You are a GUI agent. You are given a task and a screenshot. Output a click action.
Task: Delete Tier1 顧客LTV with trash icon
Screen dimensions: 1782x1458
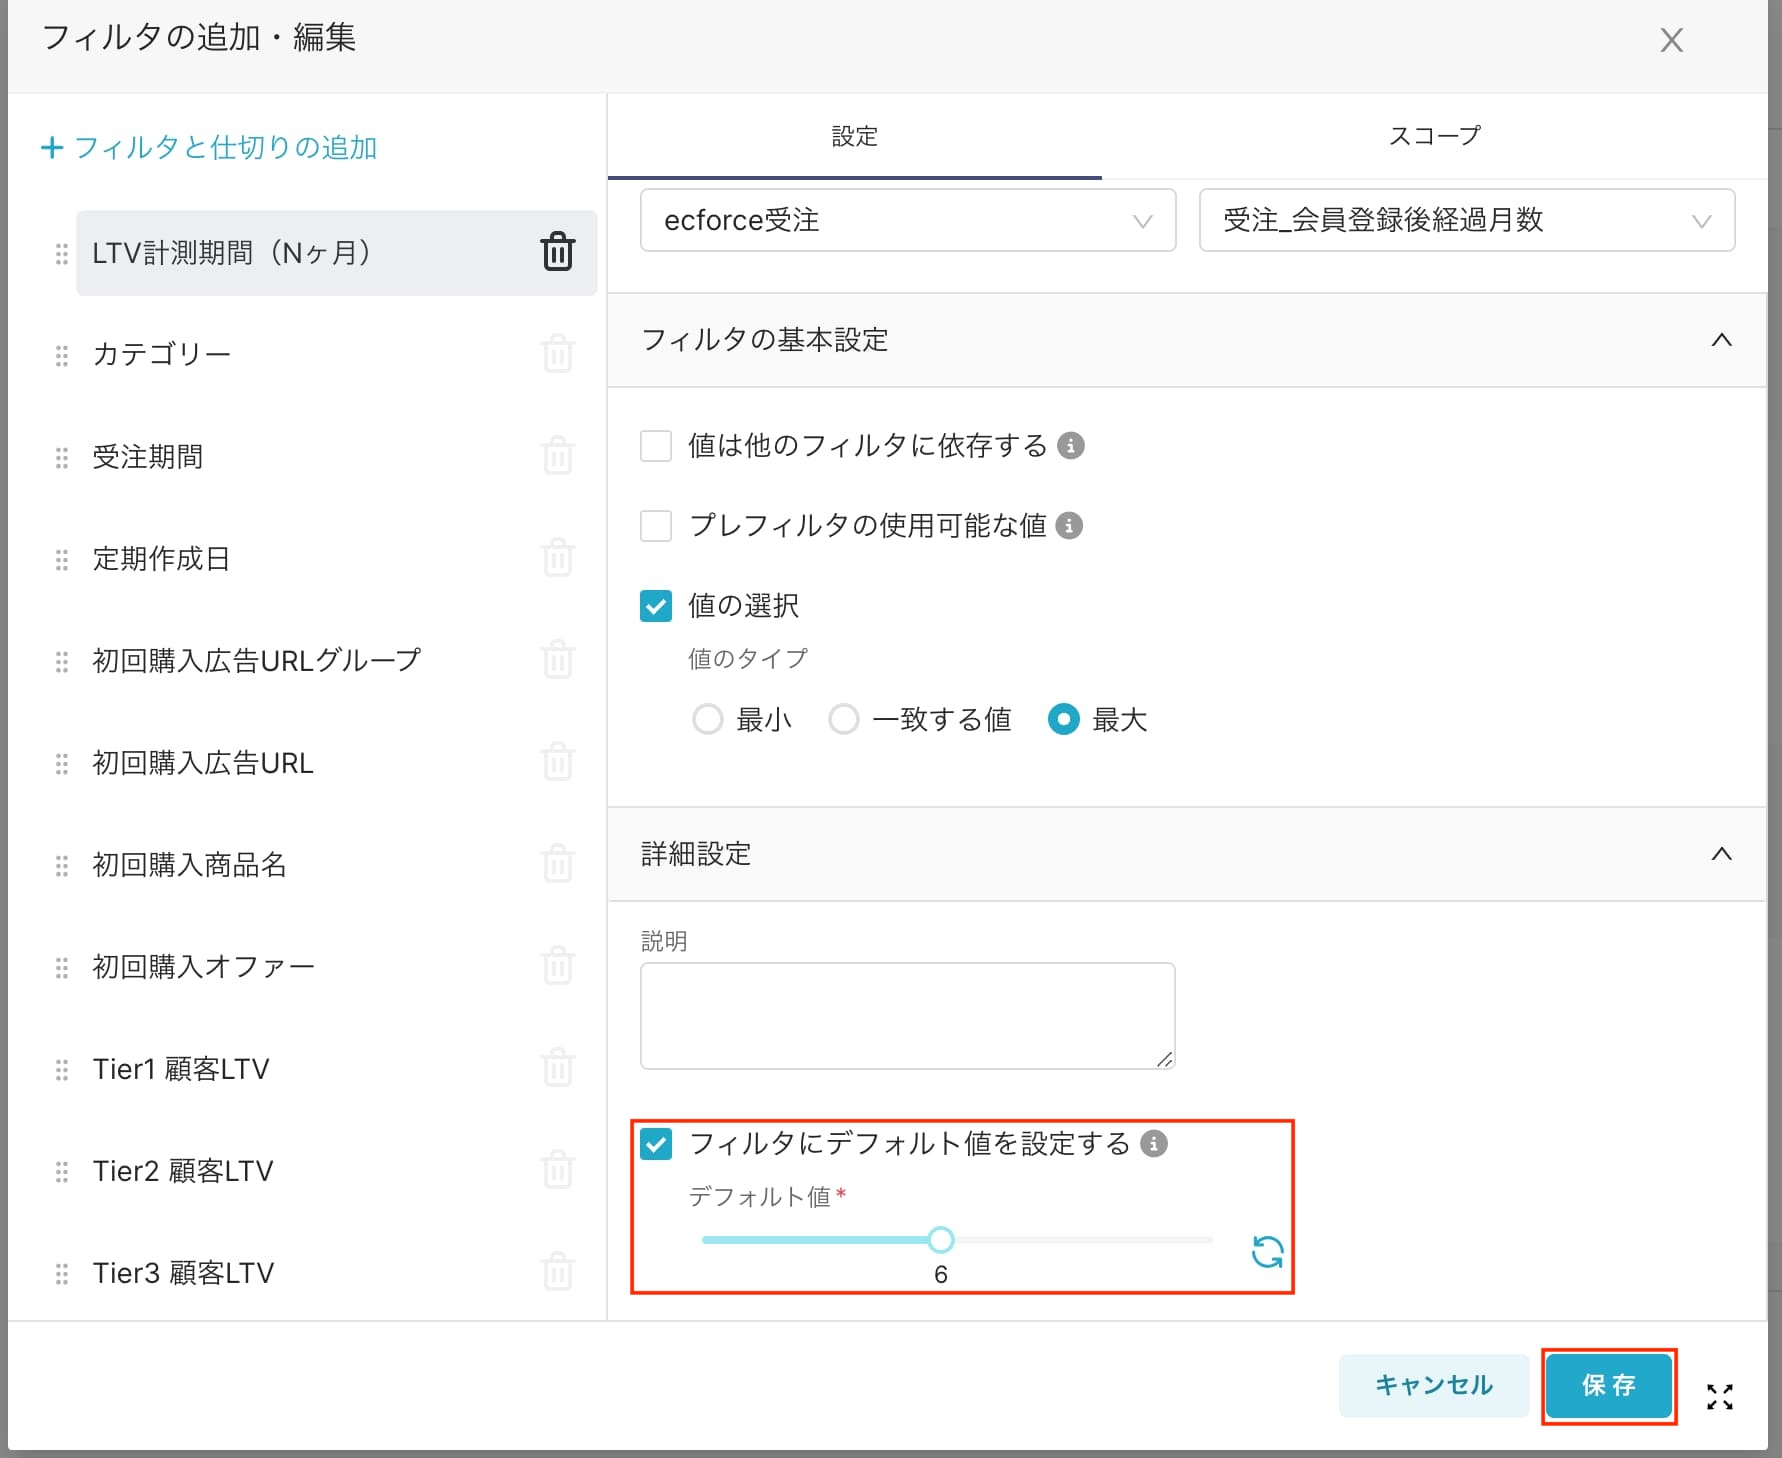point(558,1068)
